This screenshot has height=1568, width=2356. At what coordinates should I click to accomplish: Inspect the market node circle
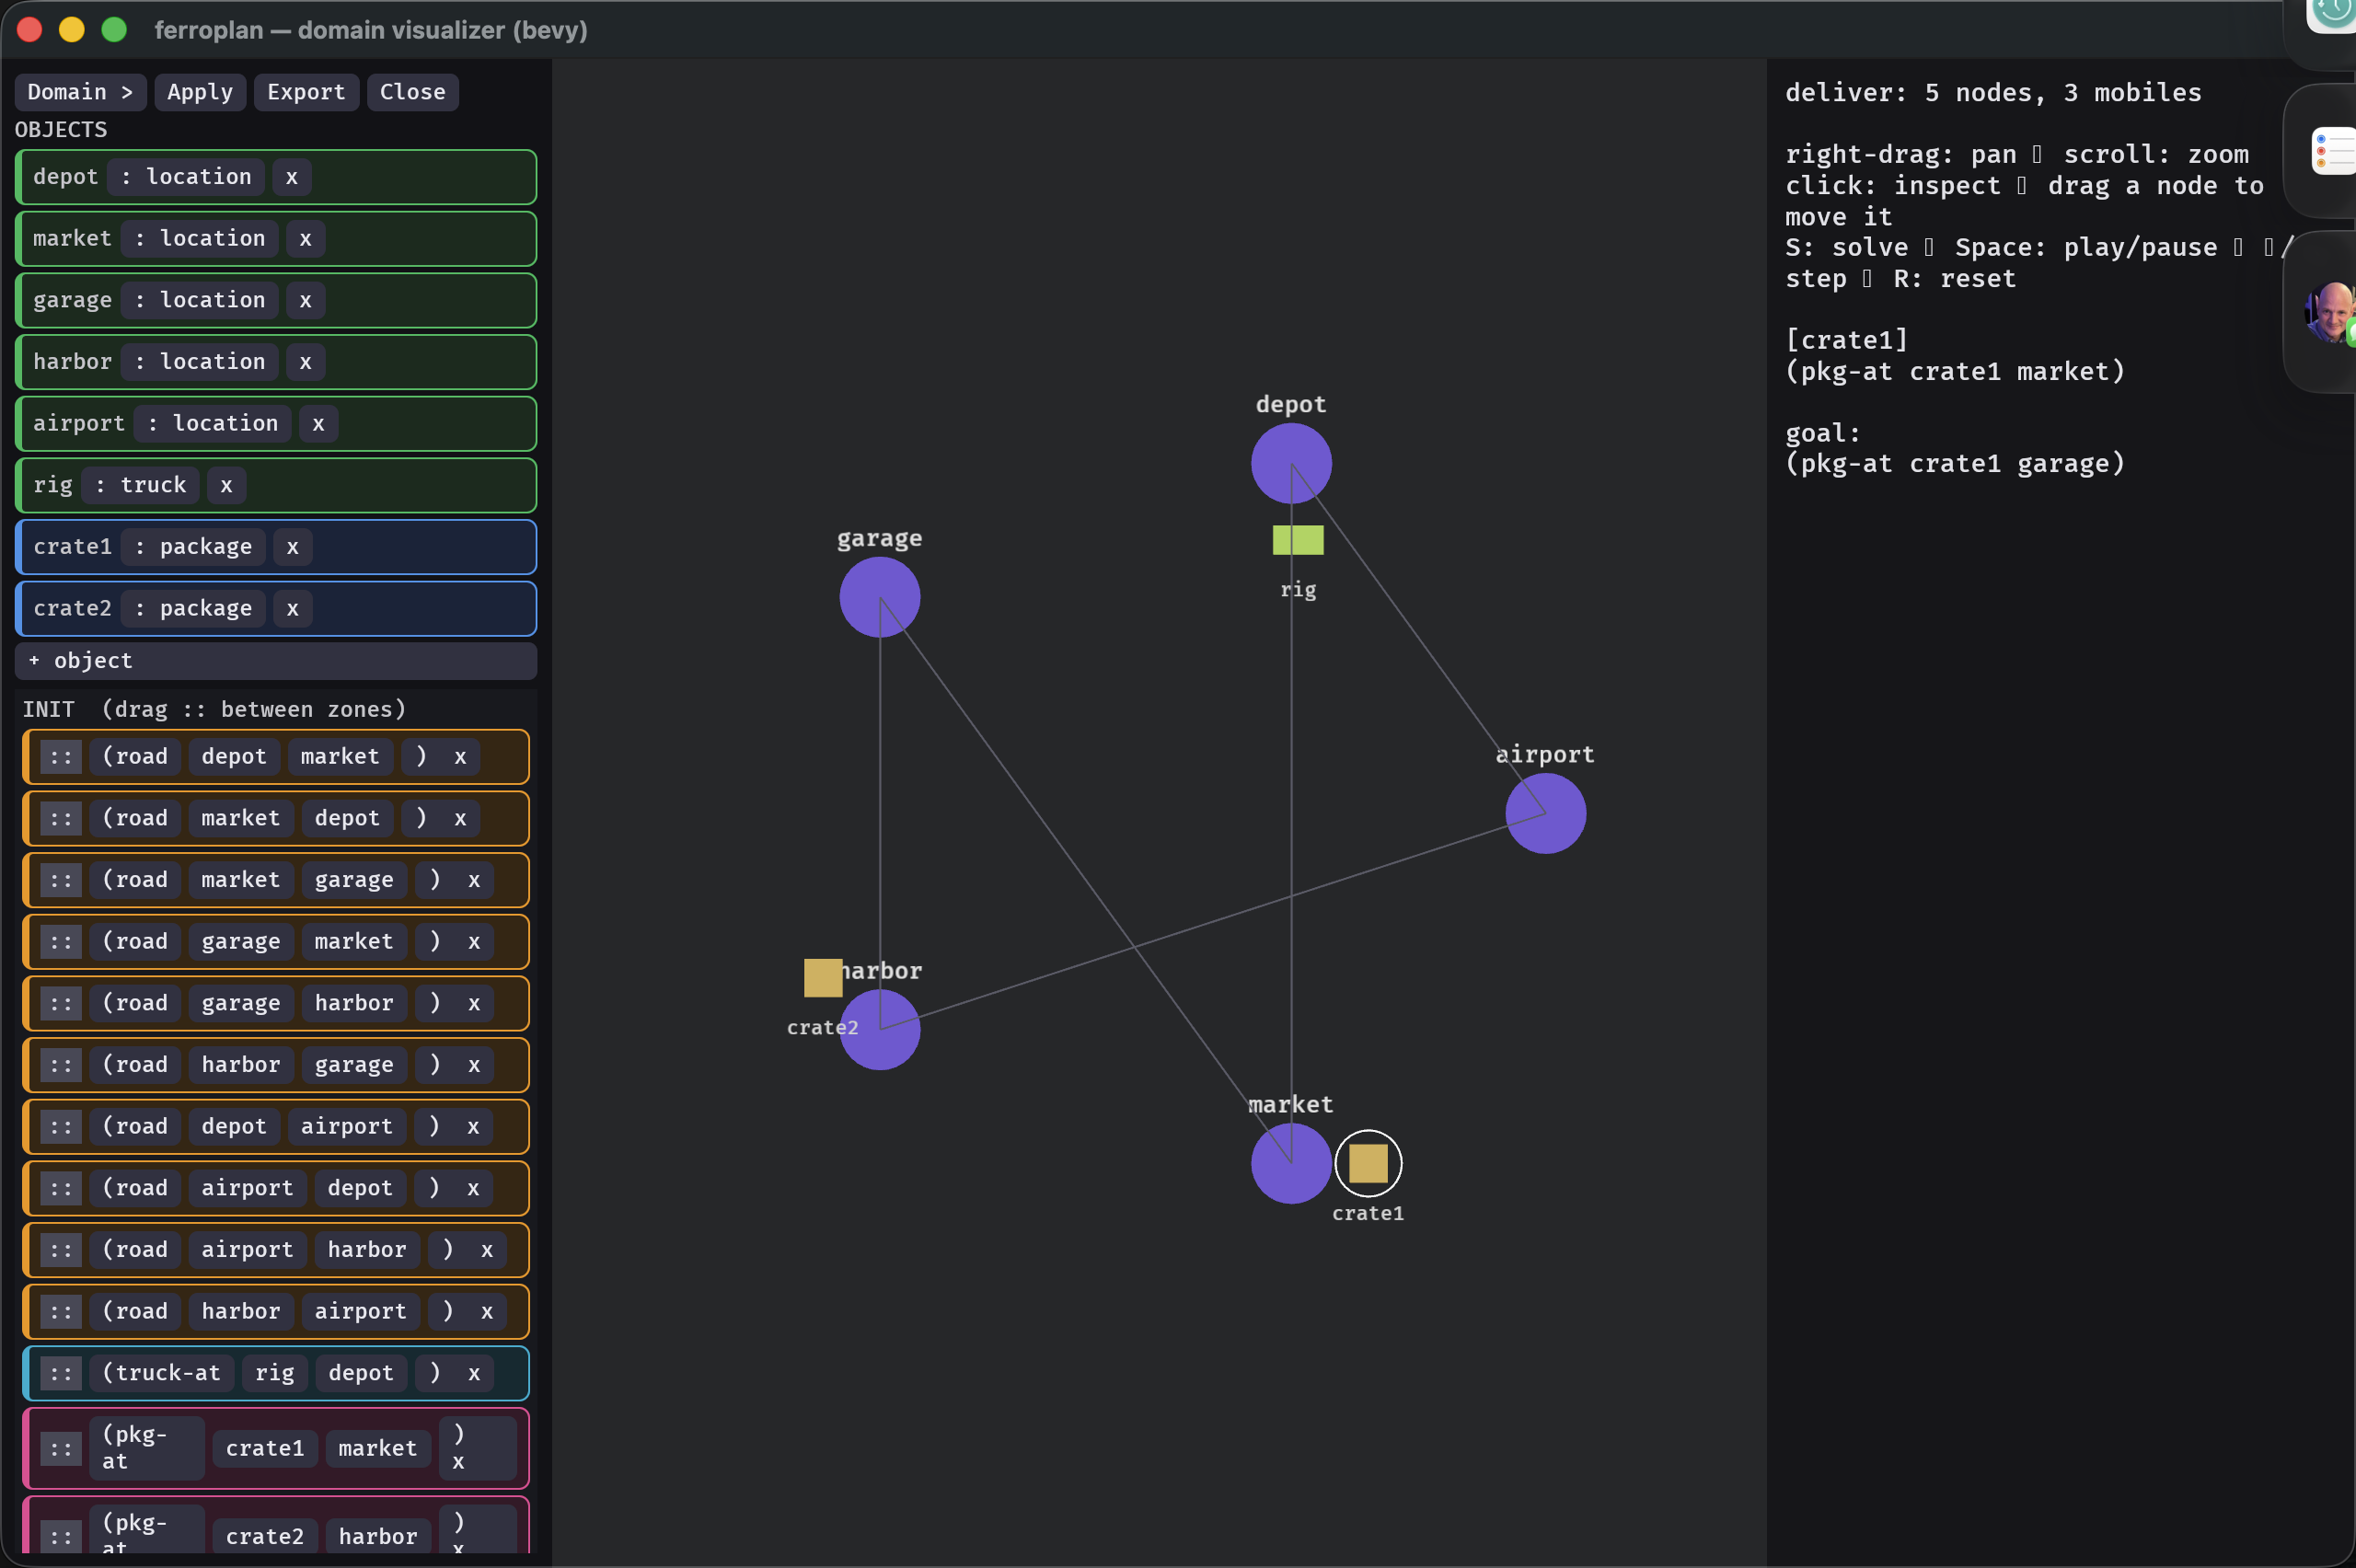(x=1291, y=1164)
